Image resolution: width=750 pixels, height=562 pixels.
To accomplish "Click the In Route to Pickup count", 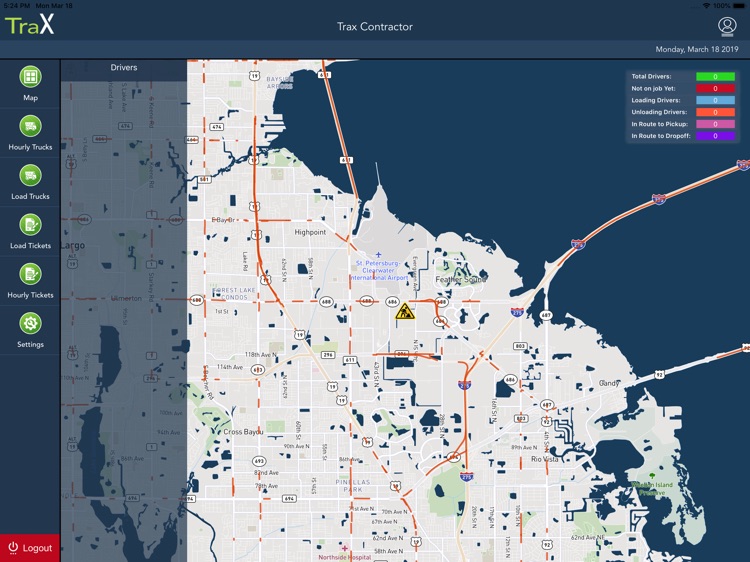I will (714, 124).
